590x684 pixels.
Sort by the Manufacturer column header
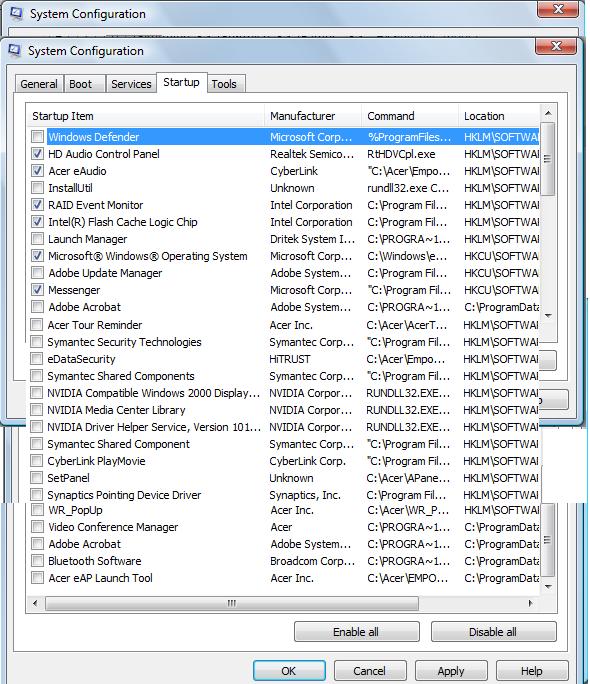click(313, 116)
